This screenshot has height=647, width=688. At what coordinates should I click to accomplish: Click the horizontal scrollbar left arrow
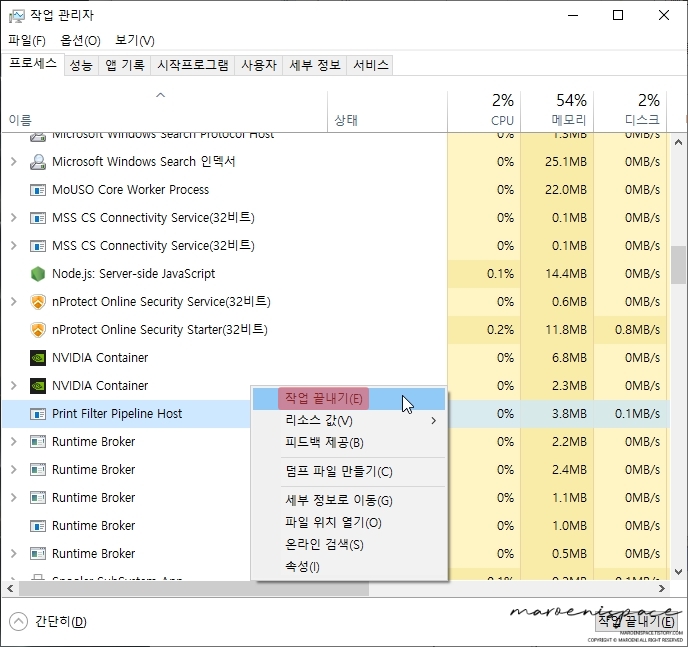tap(11, 589)
